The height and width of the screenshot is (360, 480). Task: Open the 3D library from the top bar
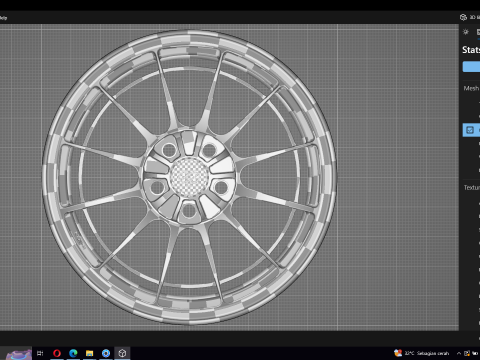(x=469, y=17)
